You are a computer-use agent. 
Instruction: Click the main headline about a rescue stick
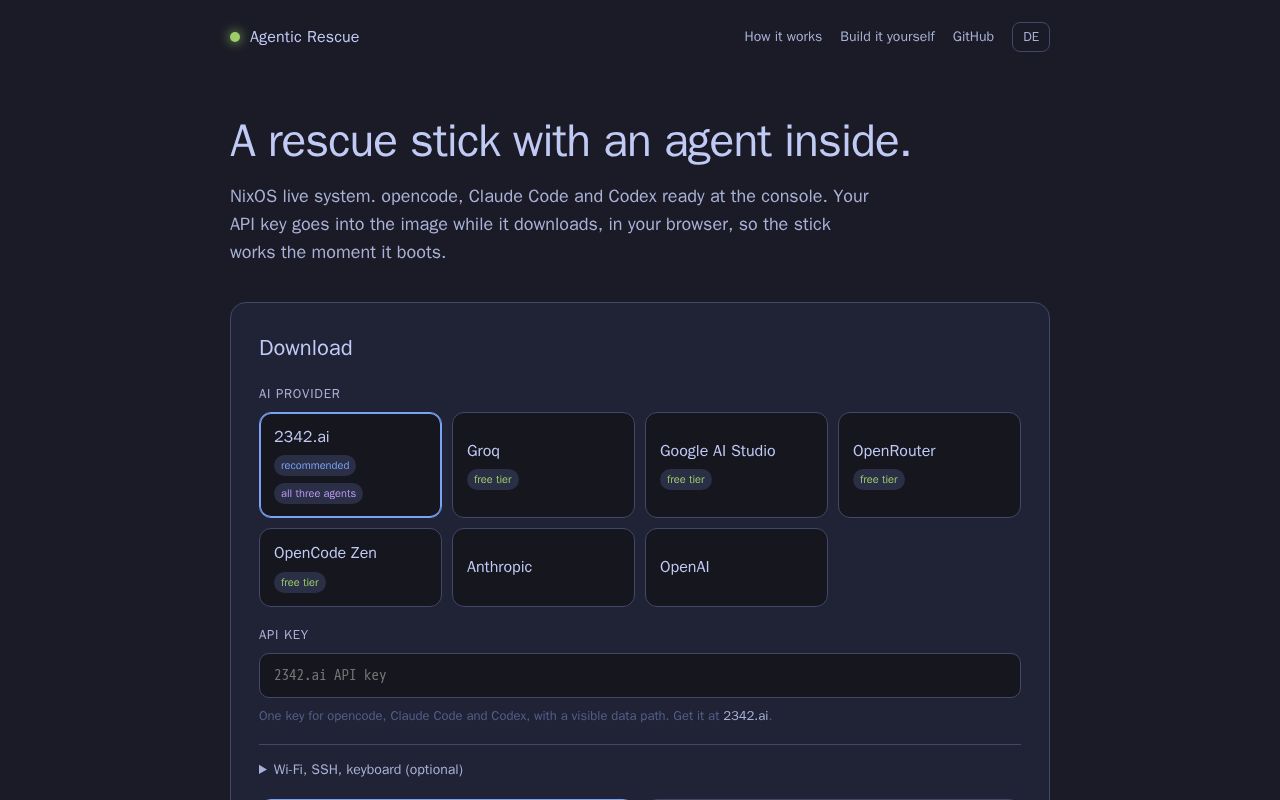(x=571, y=141)
